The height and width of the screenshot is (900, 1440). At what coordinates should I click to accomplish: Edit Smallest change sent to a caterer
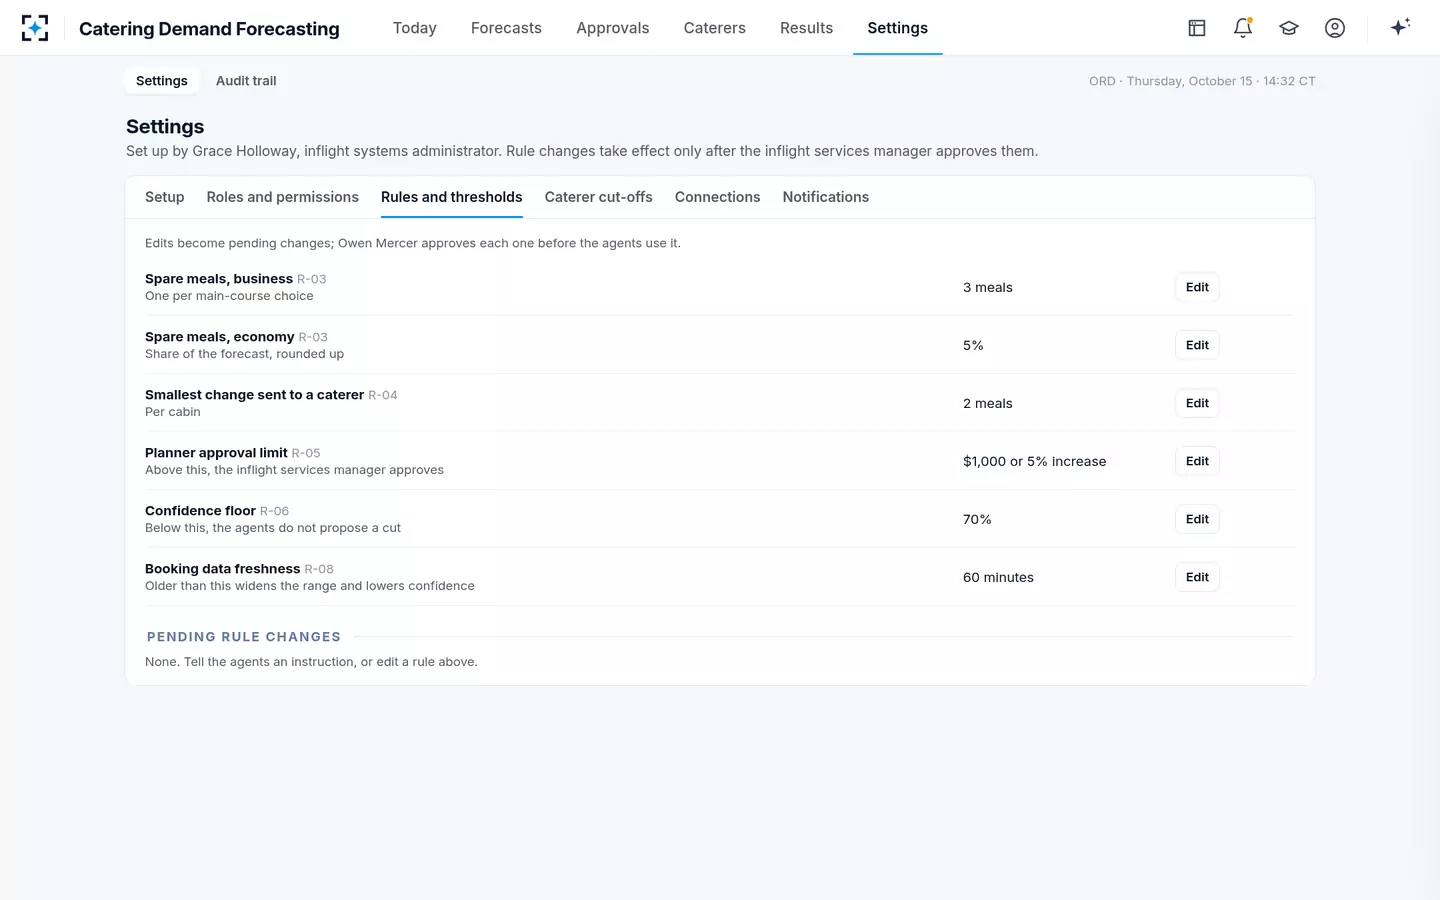click(1197, 403)
